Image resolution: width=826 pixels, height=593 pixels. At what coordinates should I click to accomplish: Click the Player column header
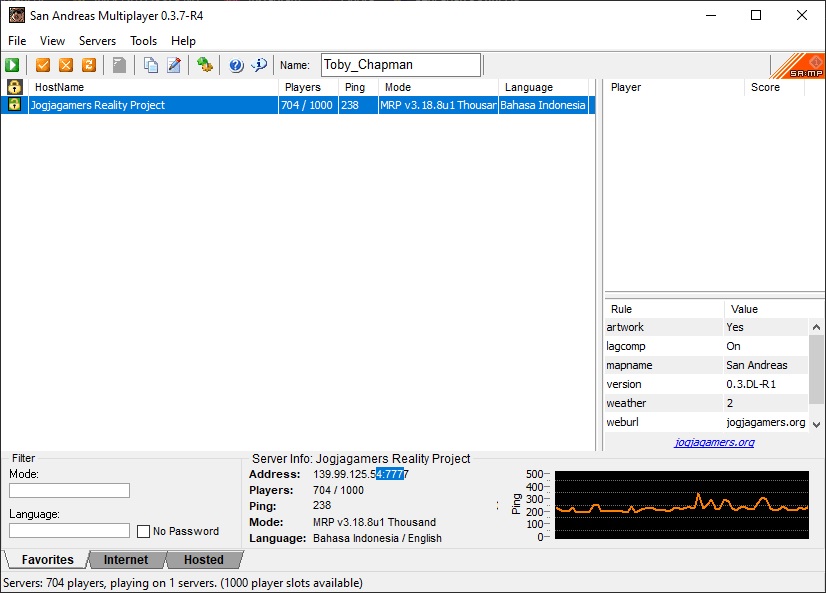coord(674,87)
